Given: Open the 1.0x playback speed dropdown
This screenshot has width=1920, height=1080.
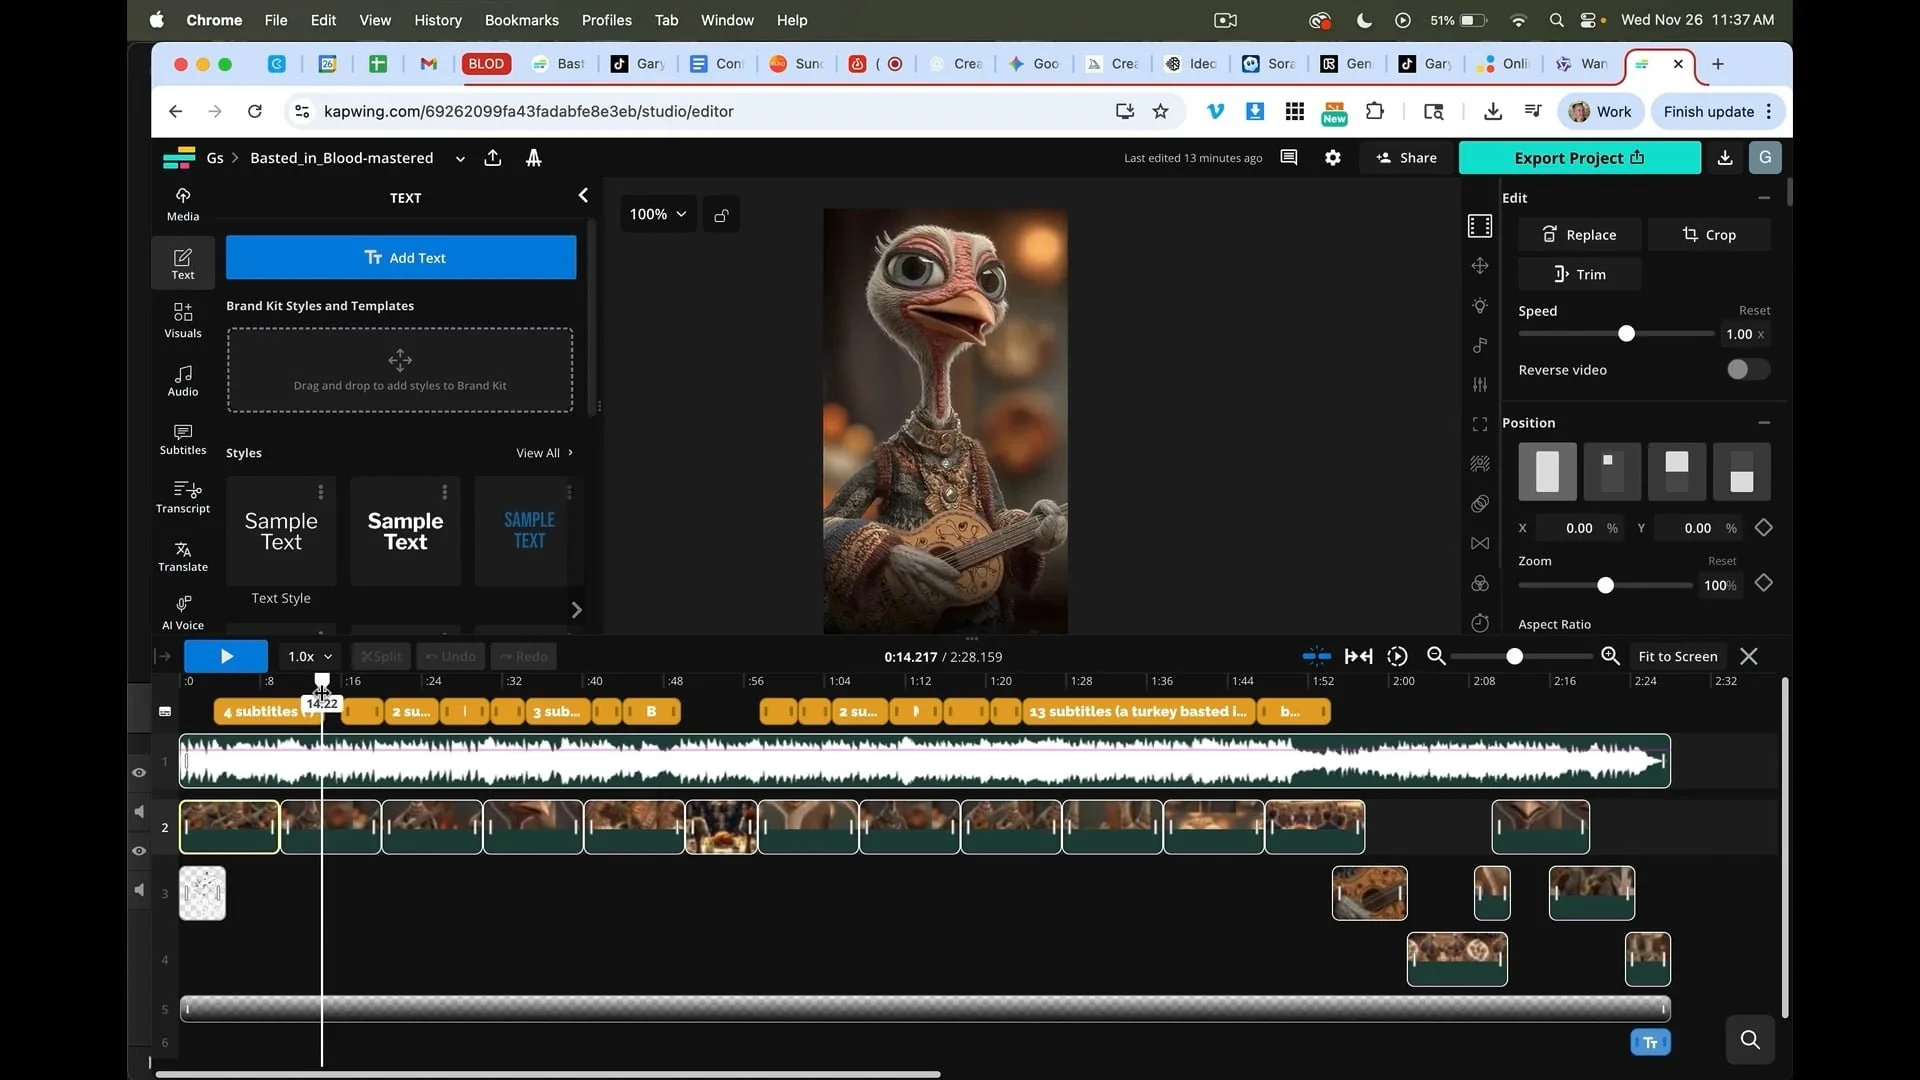Looking at the screenshot, I should coord(309,657).
